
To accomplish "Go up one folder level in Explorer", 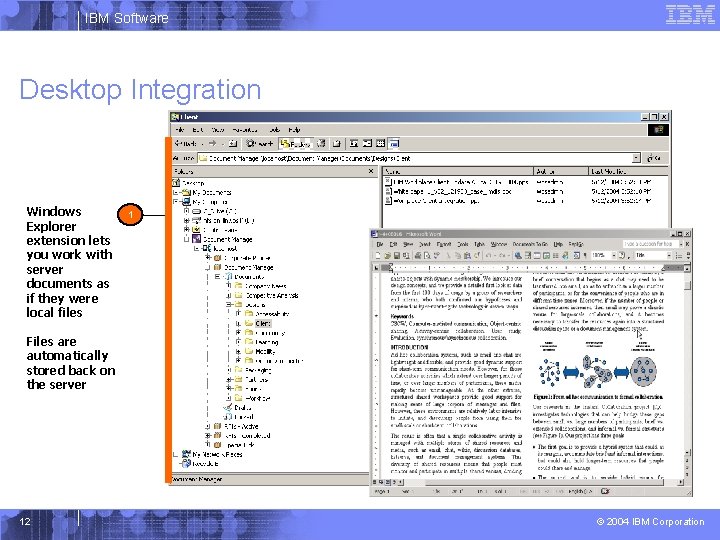I will pyautogui.click(x=233, y=144).
